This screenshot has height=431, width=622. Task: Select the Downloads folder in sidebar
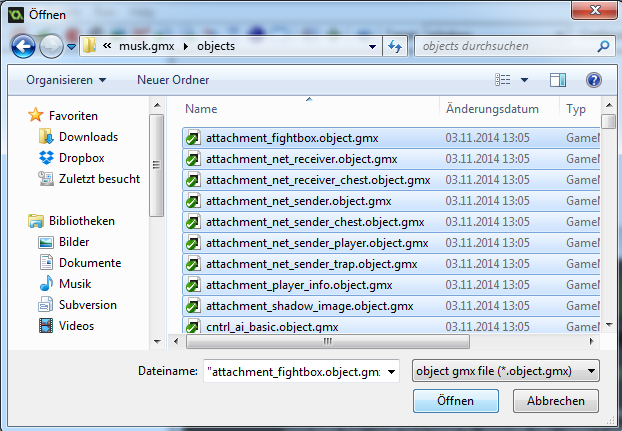point(88,137)
